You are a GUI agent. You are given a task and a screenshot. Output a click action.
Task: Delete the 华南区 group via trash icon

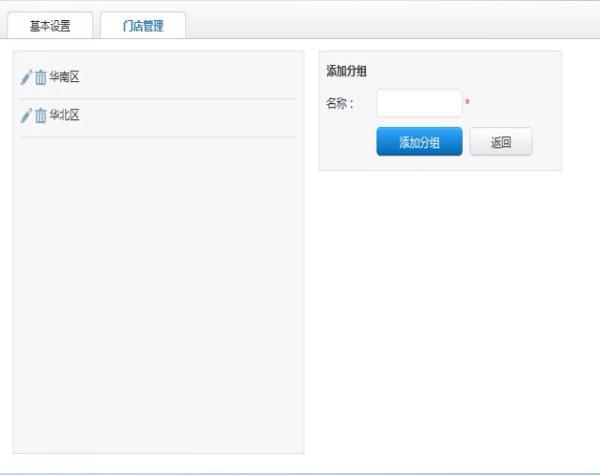tap(41, 77)
